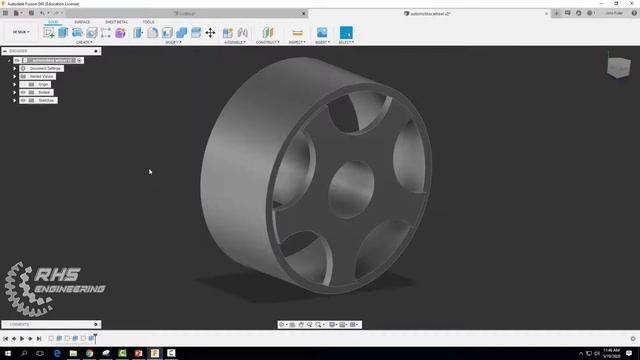The height and width of the screenshot is (360, 640).
Task: Click the Redo arrow icon
Action: 56,13
